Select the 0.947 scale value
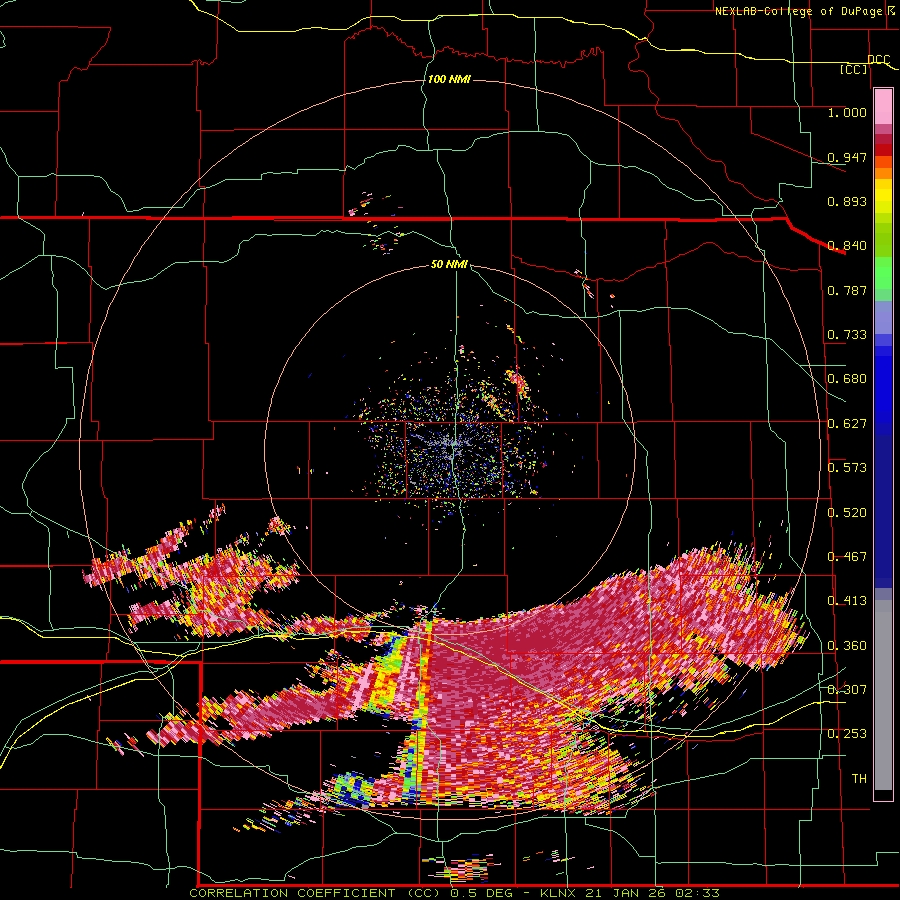This screenshot has height=900, width=900. click(847, 157)
